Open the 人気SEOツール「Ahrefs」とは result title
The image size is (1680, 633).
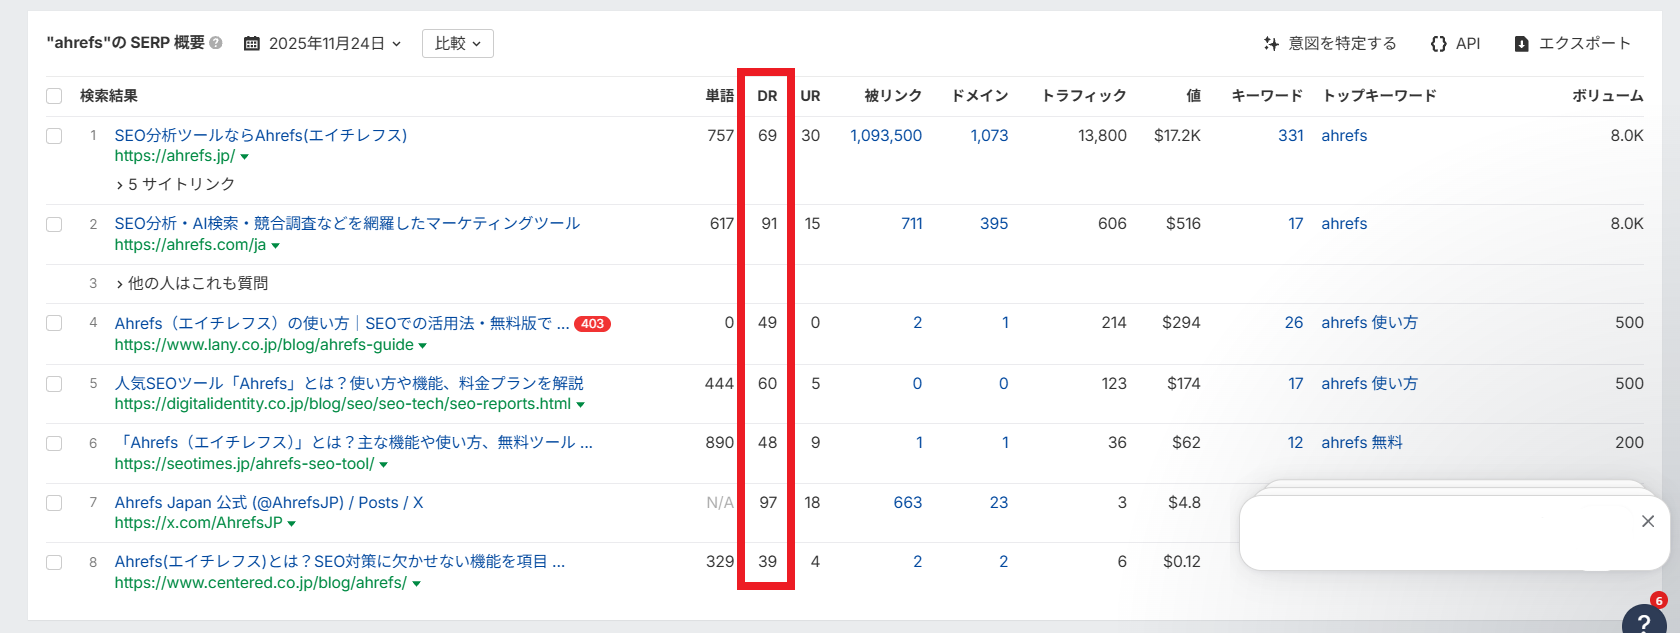pos(349,383)
